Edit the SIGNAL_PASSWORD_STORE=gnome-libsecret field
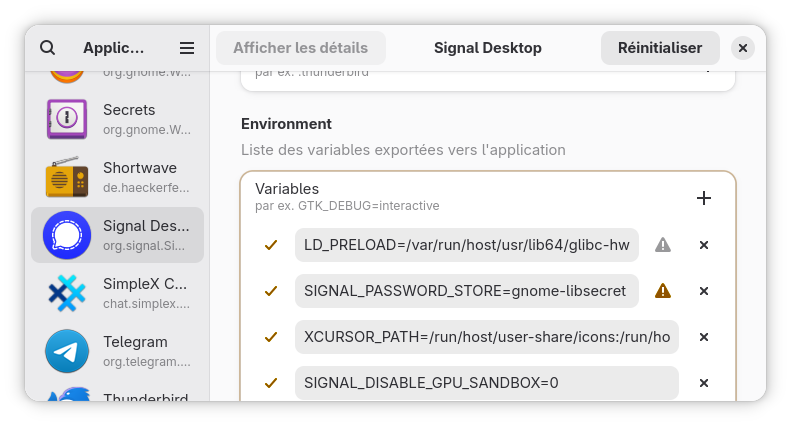Viewport: 791px width, 426px height. (467, 291)
